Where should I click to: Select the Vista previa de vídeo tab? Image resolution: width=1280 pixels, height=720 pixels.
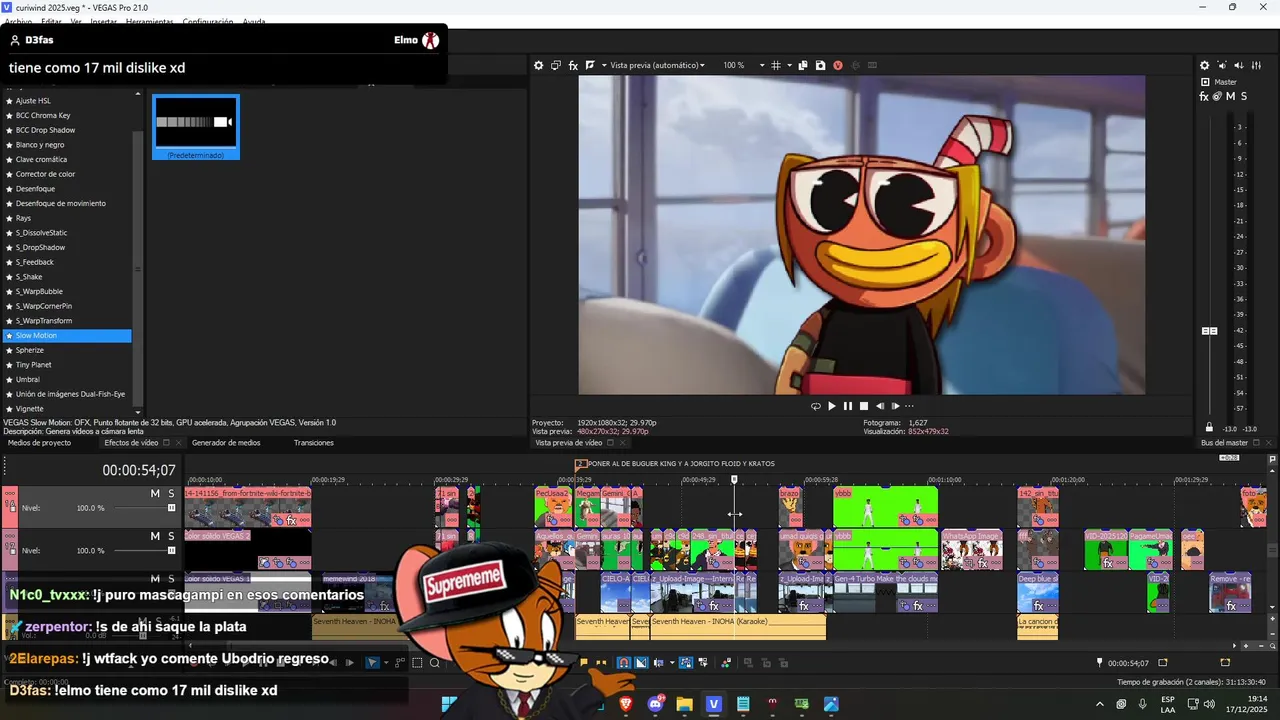tap(568, 443)
